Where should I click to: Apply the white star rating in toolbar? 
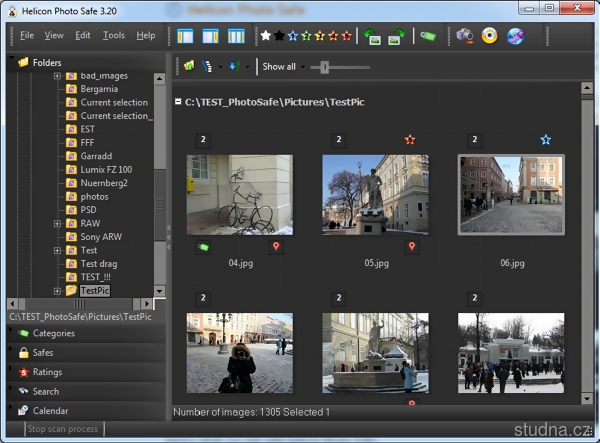tap(266, 36)
